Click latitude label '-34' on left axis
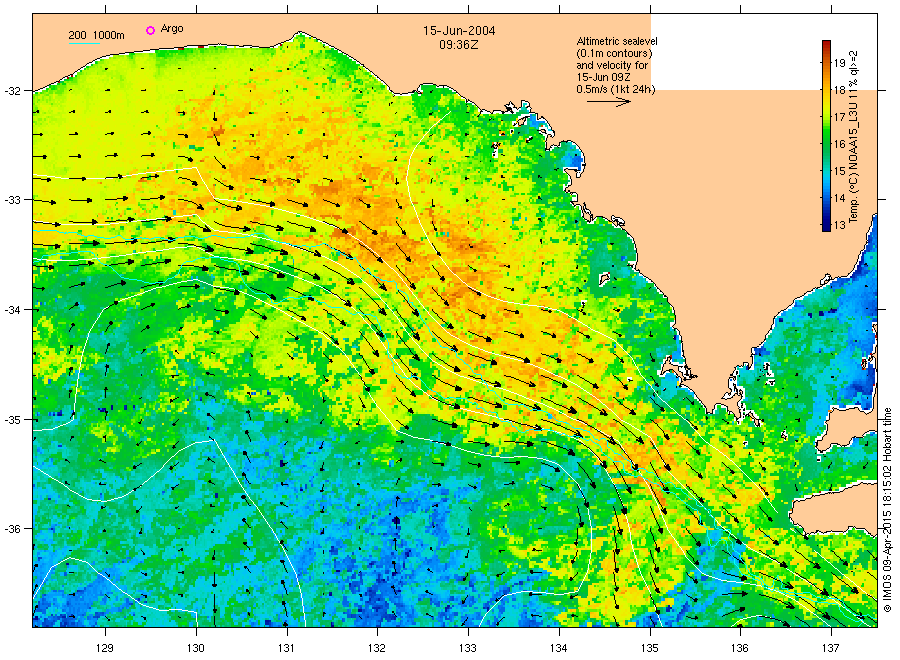Image resolution: width=900 pixels, height=660 pixels. point(11,310)
